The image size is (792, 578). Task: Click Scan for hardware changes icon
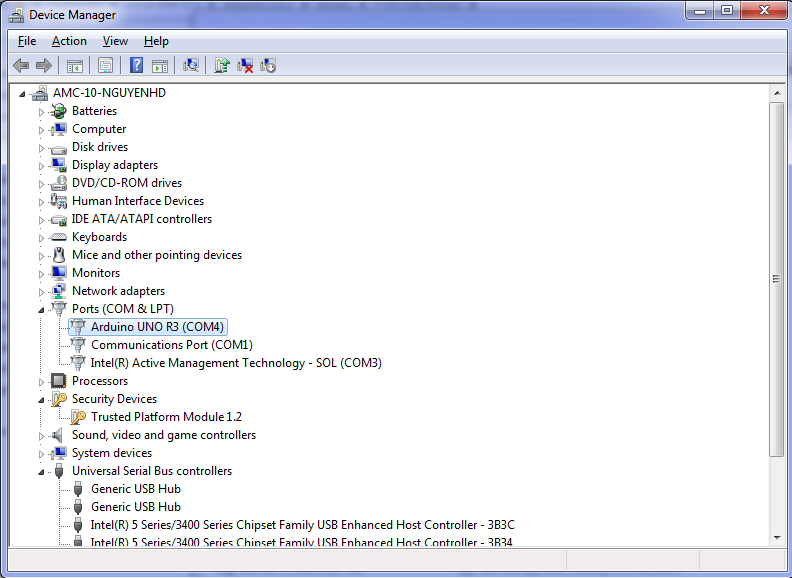[x=190, y=65]
